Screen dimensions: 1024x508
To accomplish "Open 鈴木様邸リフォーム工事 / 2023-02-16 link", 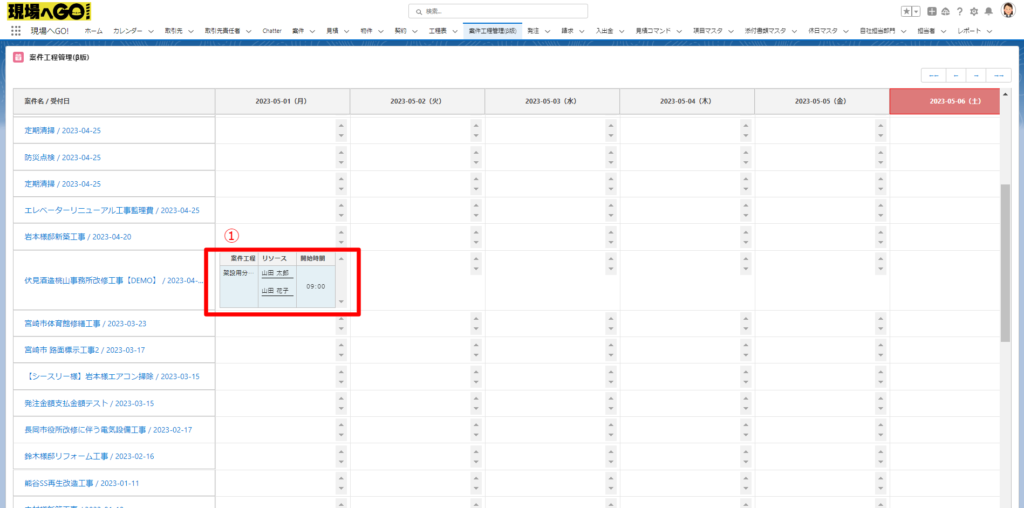I will point(89,456).
